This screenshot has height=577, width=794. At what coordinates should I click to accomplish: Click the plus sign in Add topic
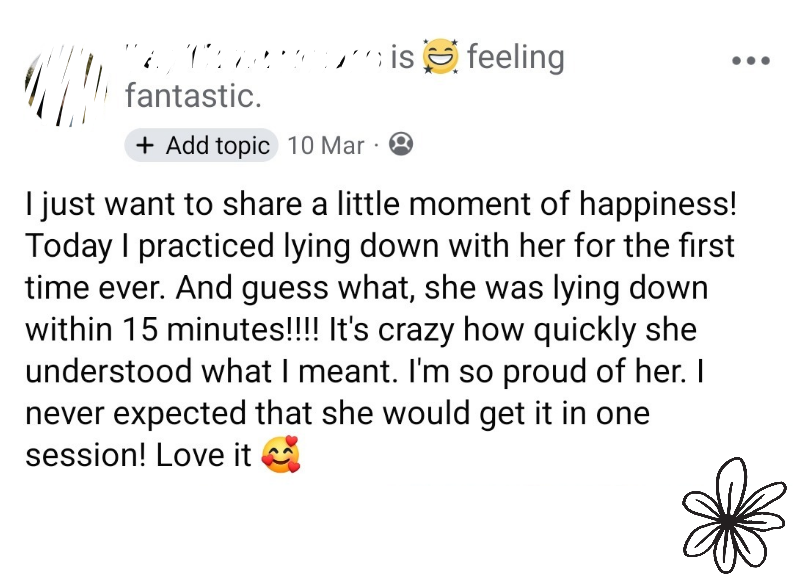(x=144, y=145)
